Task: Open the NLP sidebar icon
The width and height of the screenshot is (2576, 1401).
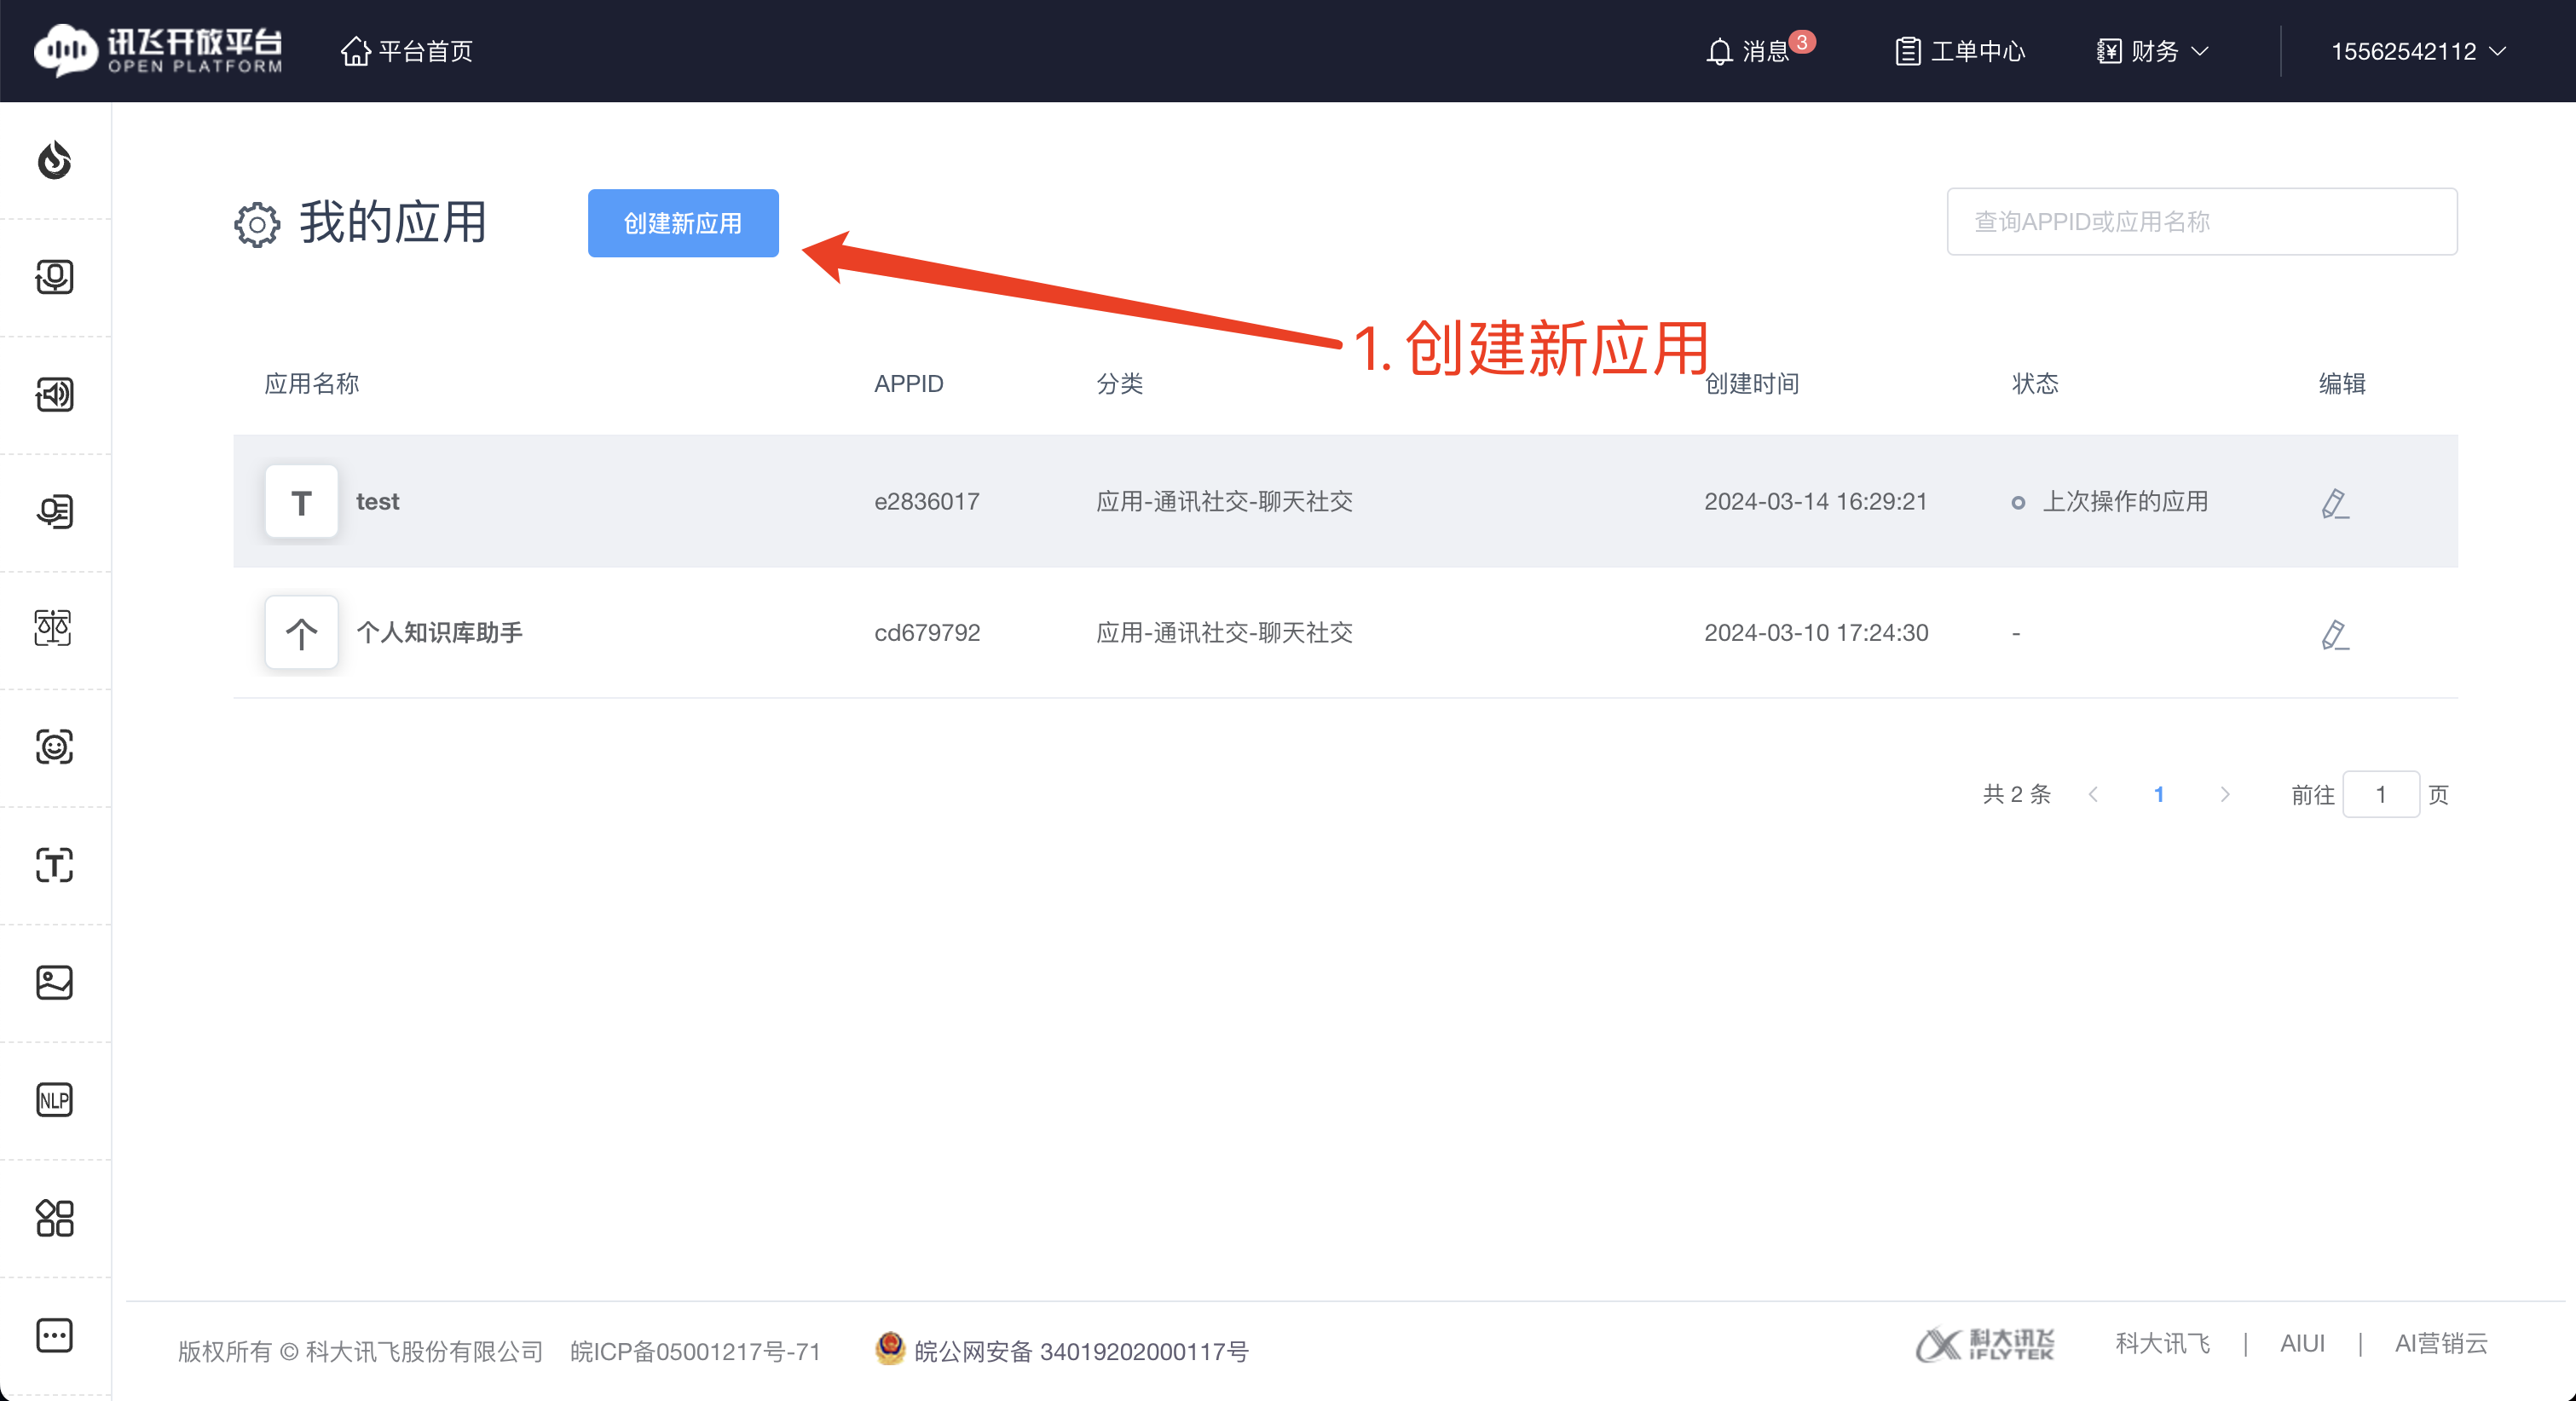Action: click(55, 1100)
